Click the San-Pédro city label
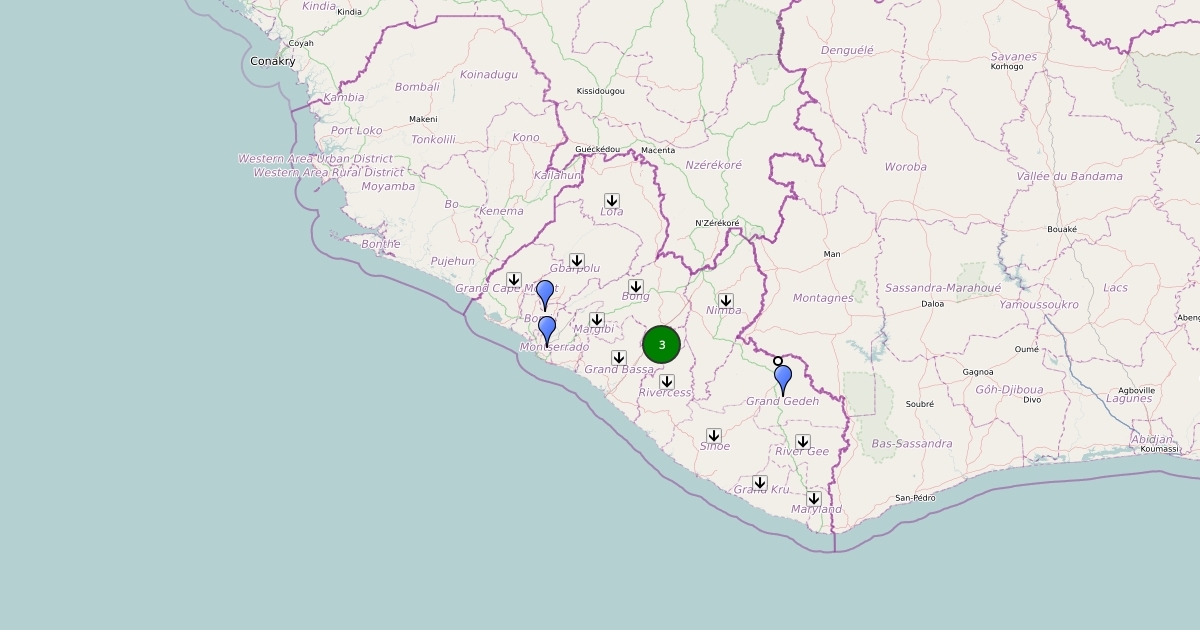 tap(915, 497)
